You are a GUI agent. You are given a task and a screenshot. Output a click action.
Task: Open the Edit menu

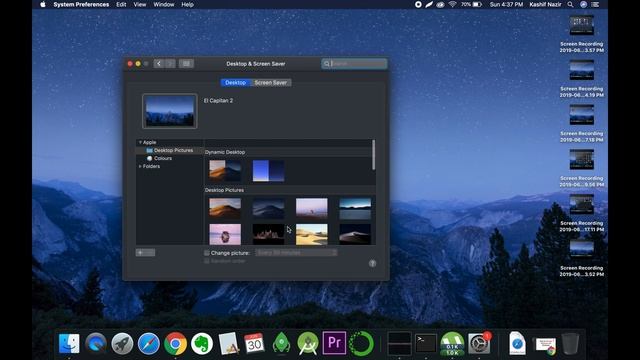click(x=121, y=4)
